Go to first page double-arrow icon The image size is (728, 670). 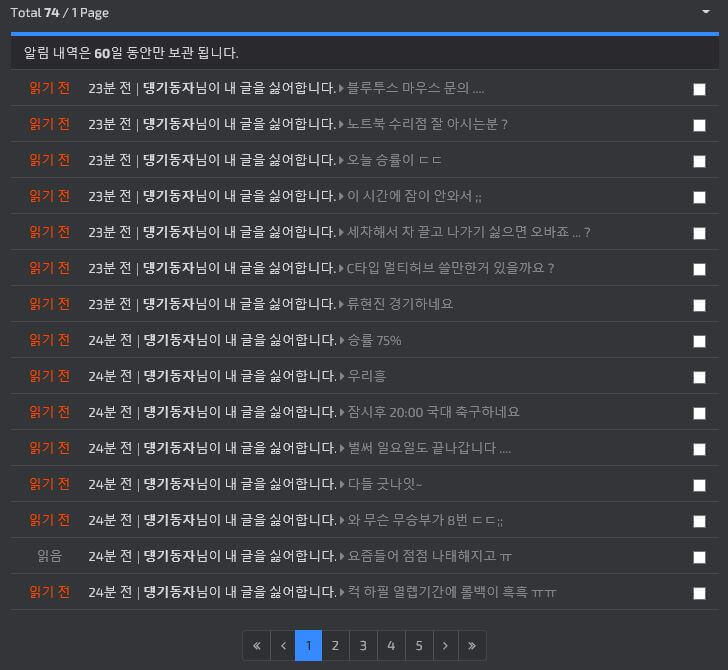click(x=256, y=645)
